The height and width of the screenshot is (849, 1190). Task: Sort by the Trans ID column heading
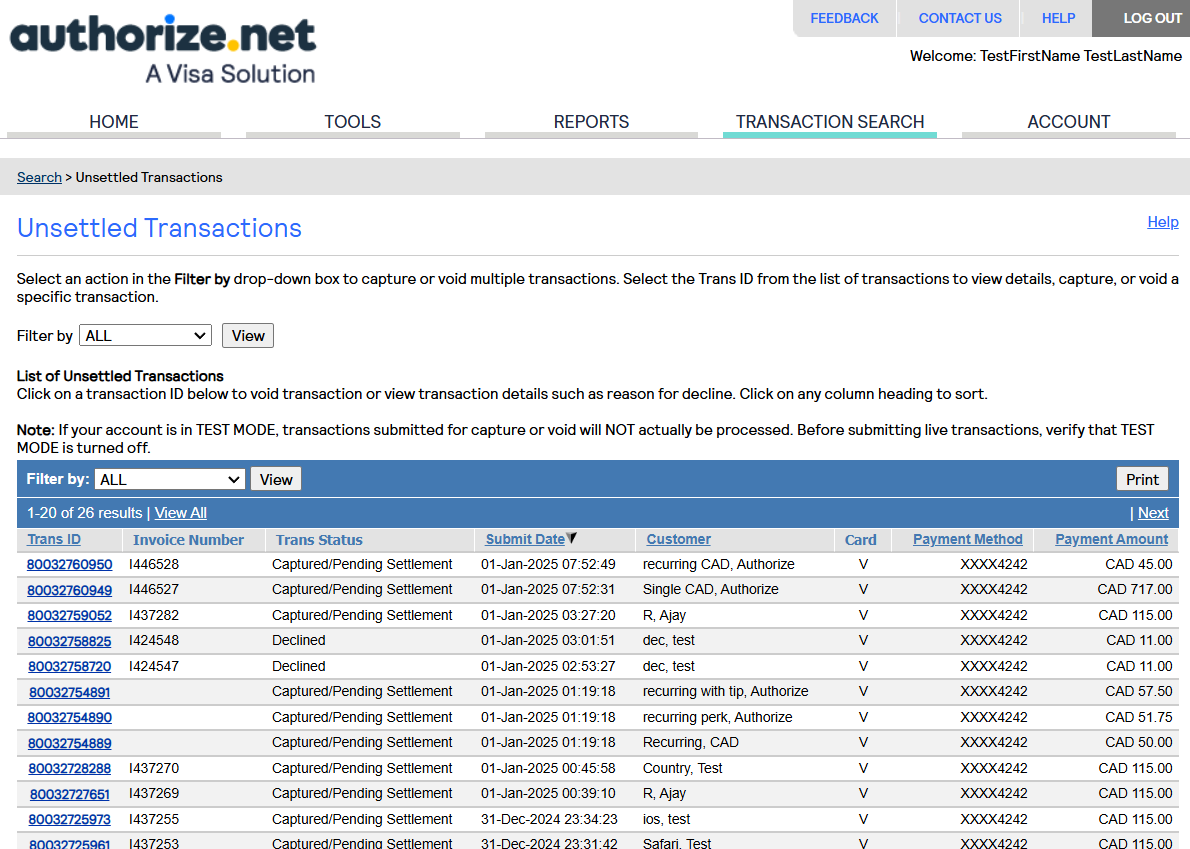(x=54, y=539)
